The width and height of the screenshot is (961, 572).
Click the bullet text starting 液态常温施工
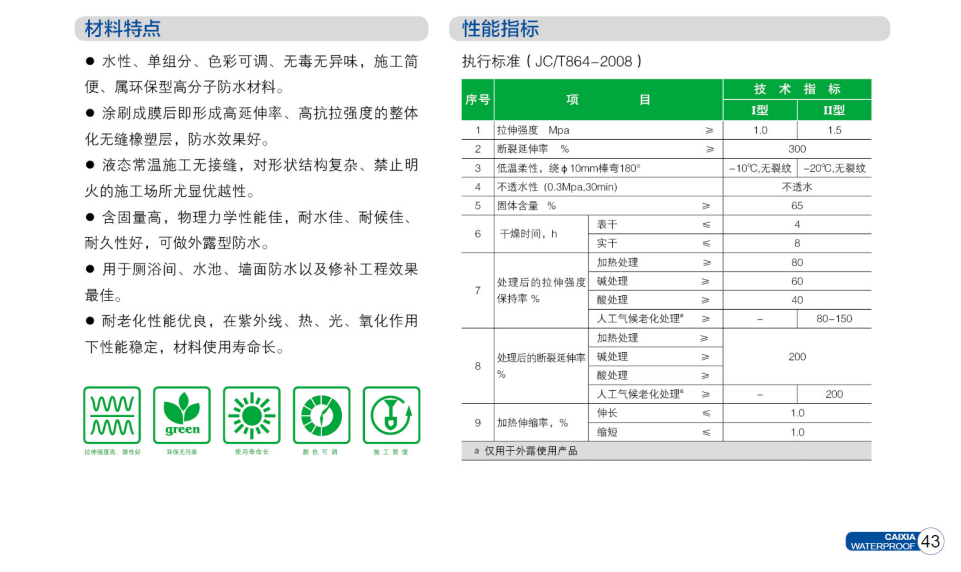[x=252, y=178]
